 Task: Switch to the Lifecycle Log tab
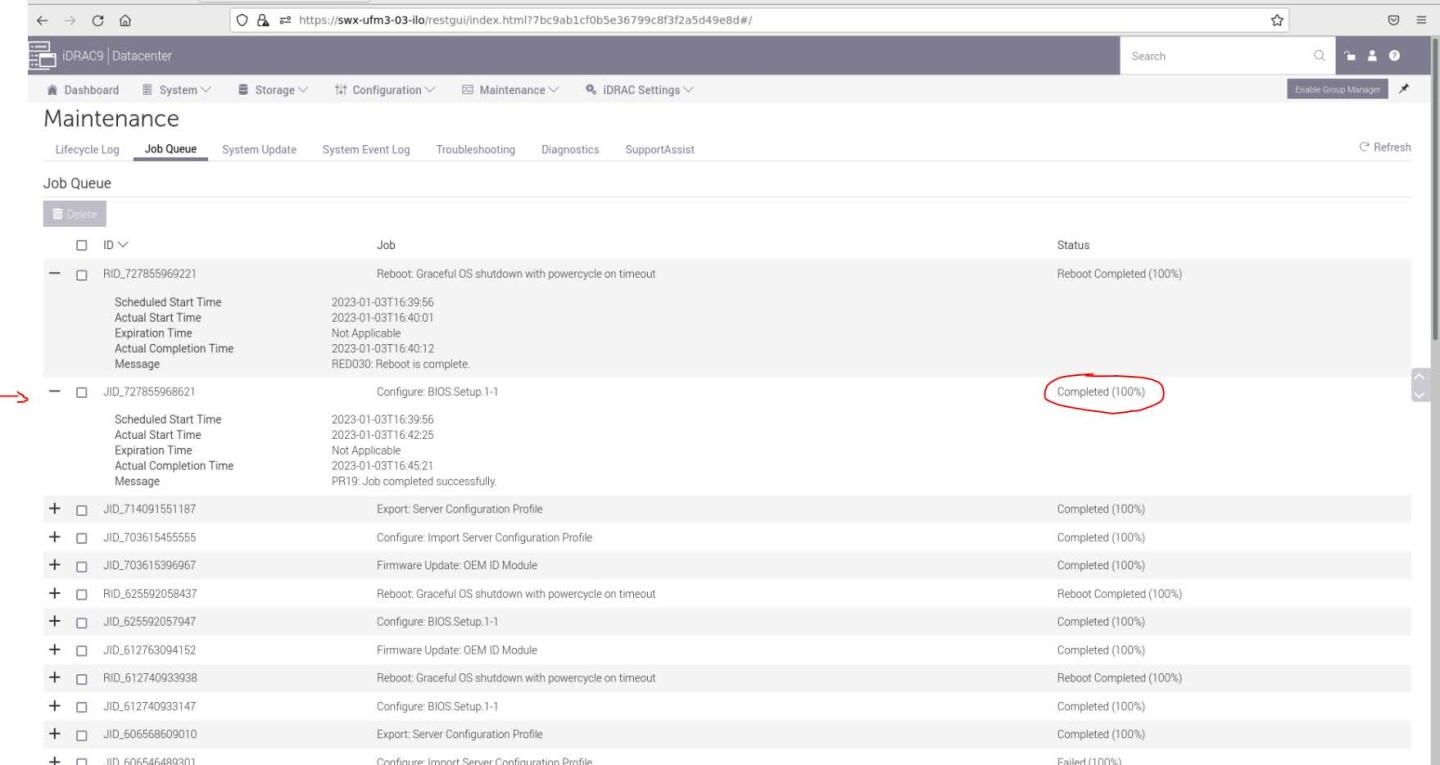coord(87,150)
